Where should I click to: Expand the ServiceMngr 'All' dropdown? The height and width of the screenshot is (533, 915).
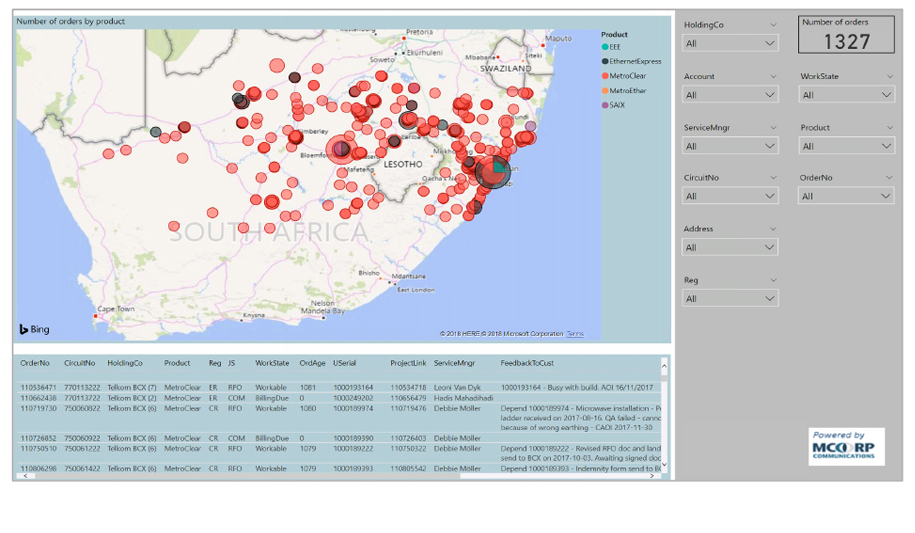(x=730, y=146)
